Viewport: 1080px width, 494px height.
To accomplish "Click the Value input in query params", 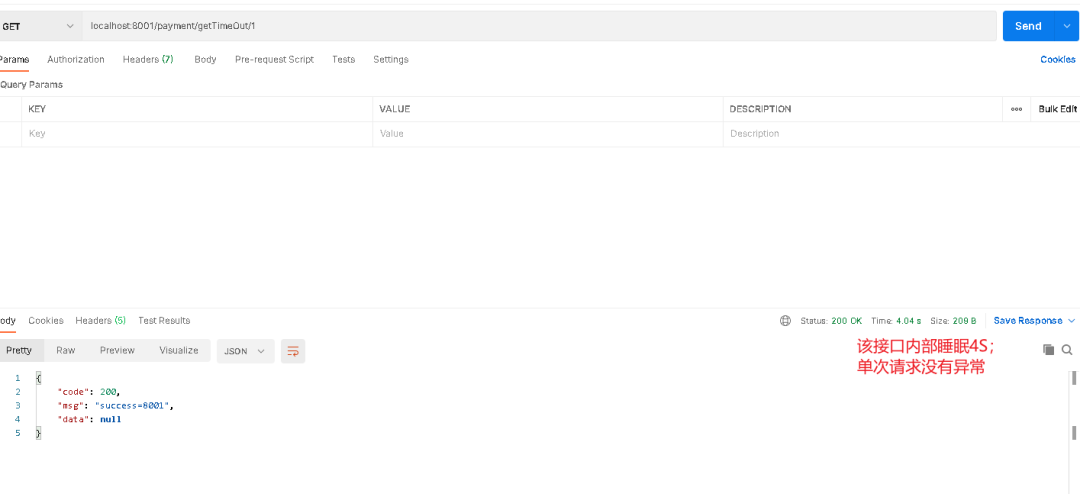I will 548,134.
